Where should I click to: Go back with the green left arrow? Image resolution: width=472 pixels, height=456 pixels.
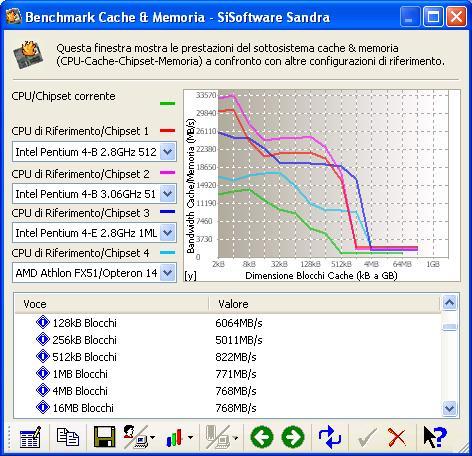point(262,437)
